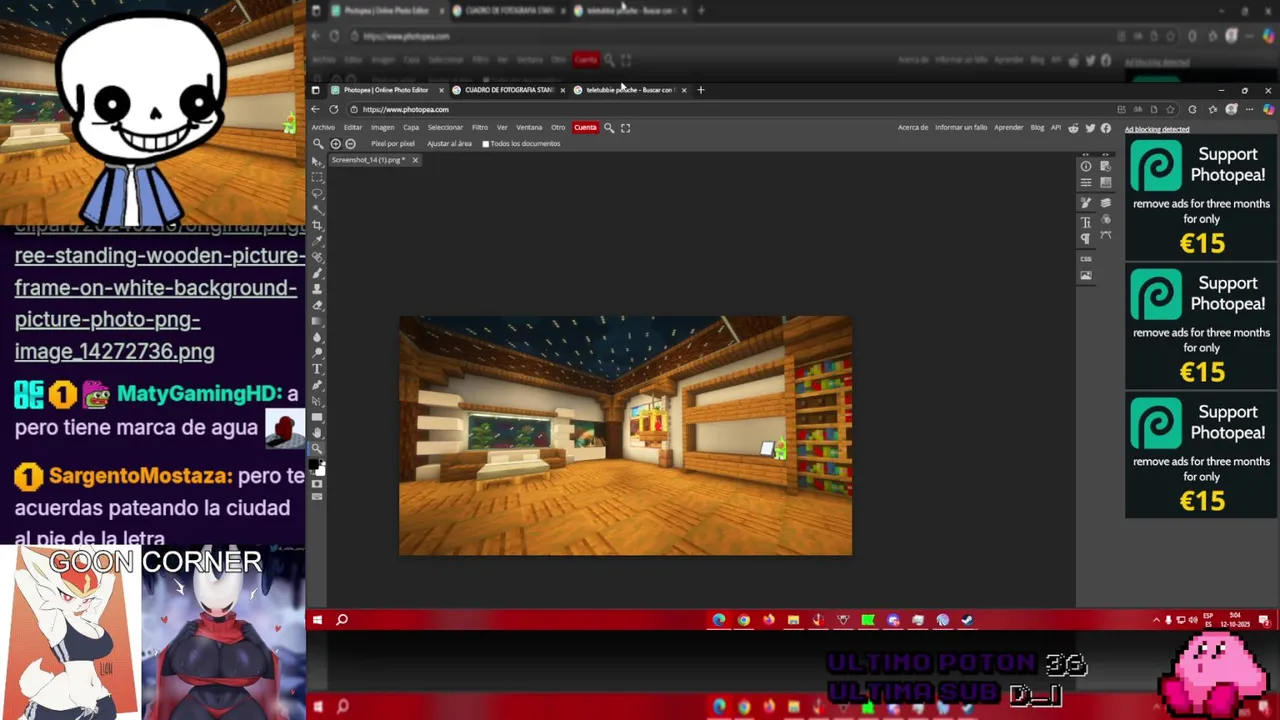Image resolution: width=1280 pixels, height=720 pixels.
Task: Open the Aprender link
Action: pyautogui.click(x=1009, y=127)
